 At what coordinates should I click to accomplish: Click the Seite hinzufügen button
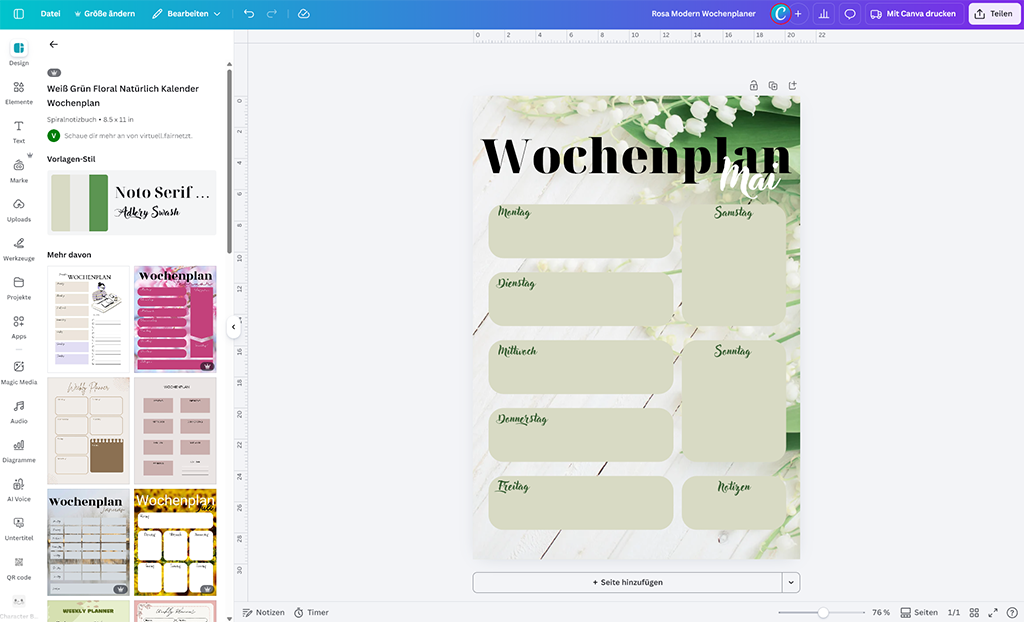pos(627,582)
